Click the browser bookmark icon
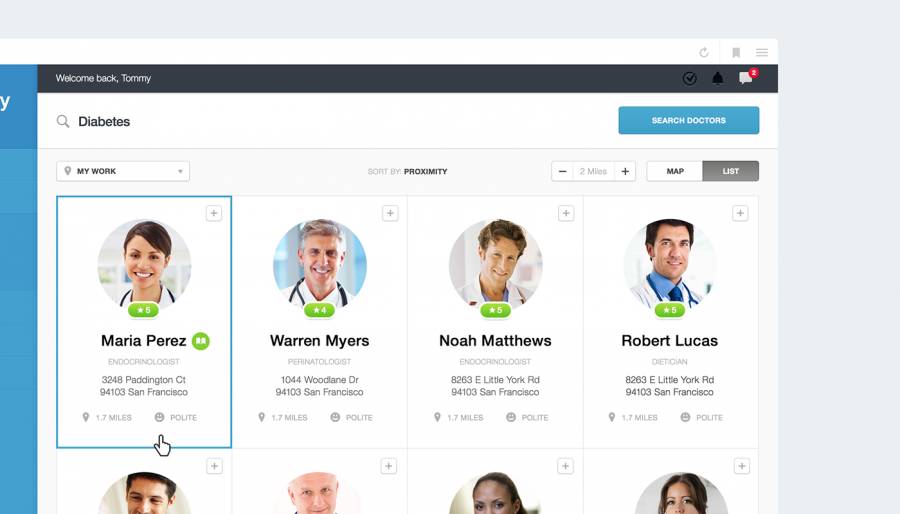 [x=736, y=53]
